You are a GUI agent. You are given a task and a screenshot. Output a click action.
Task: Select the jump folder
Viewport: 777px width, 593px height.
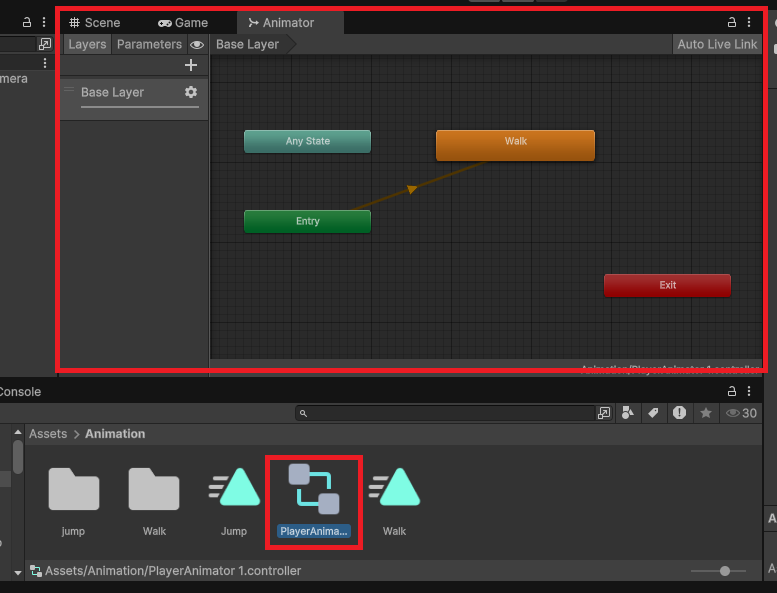click(73, 501)
